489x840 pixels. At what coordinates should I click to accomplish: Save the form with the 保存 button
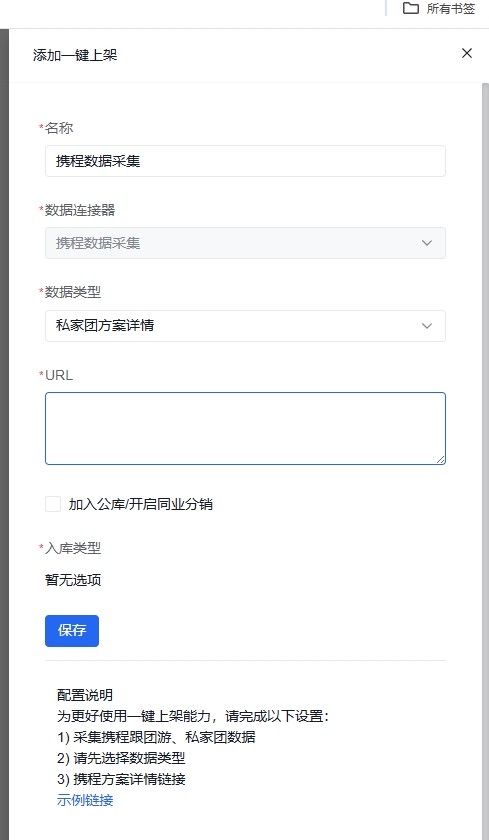click(x=72, y=631)
